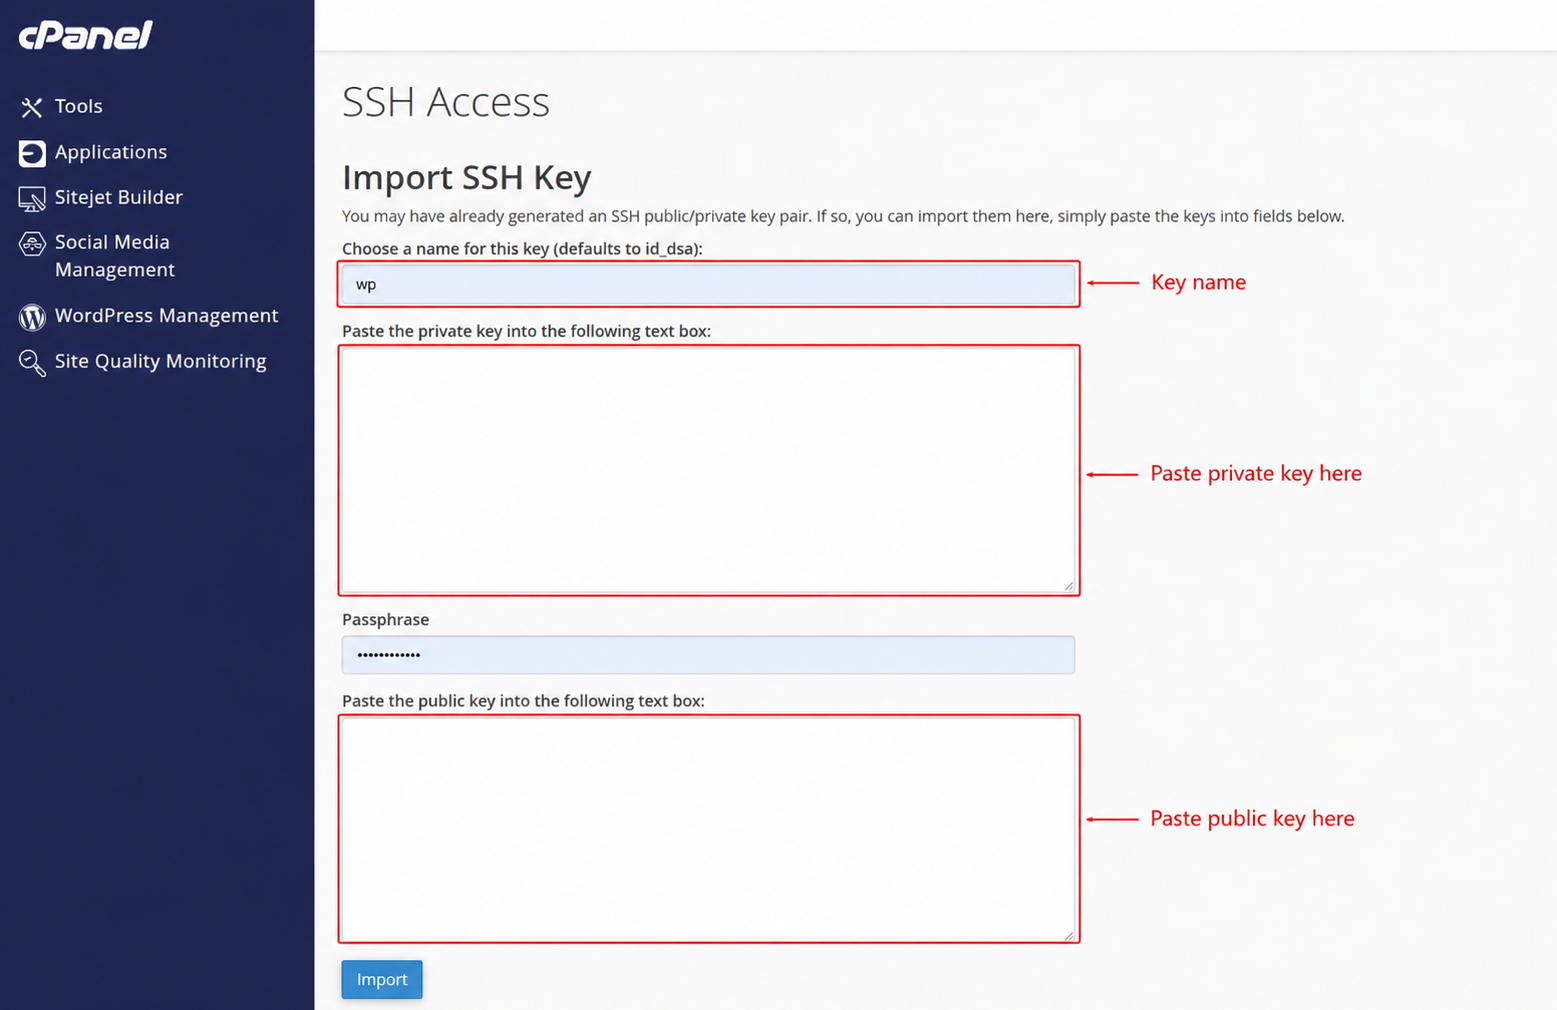This screenshot has height=1010, width=1557.
Task: Click the Import button
Action: [x=382, y=979]
